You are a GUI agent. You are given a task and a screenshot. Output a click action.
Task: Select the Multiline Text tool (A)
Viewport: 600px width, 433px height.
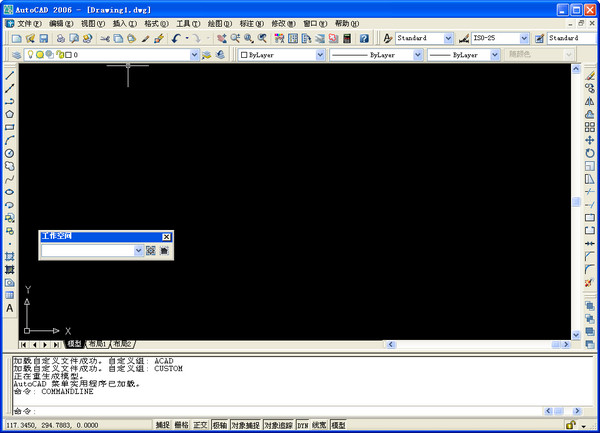[10, 308]
